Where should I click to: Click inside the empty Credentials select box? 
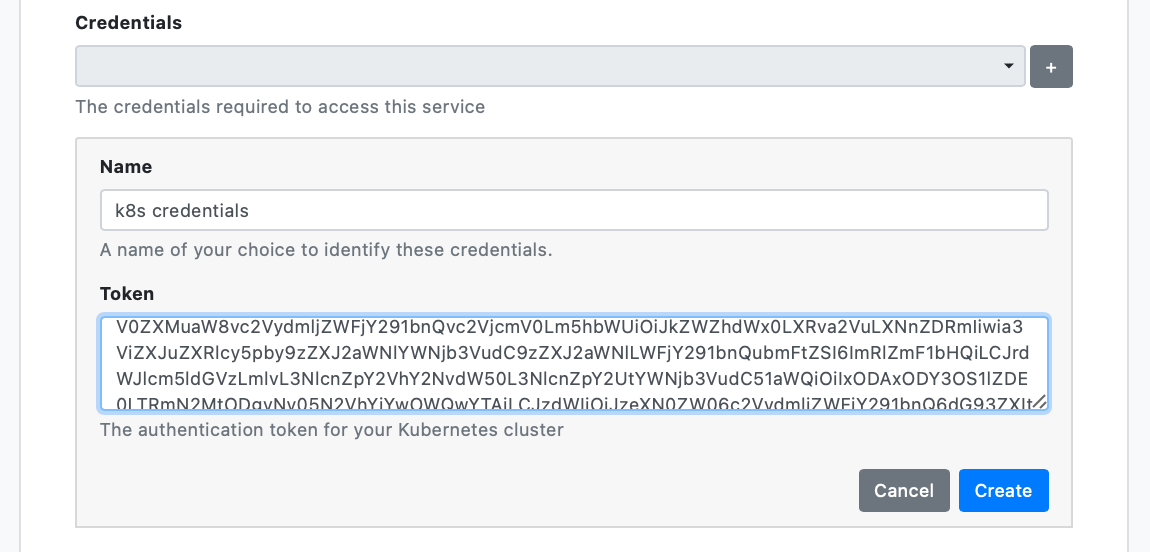point(540,67)
